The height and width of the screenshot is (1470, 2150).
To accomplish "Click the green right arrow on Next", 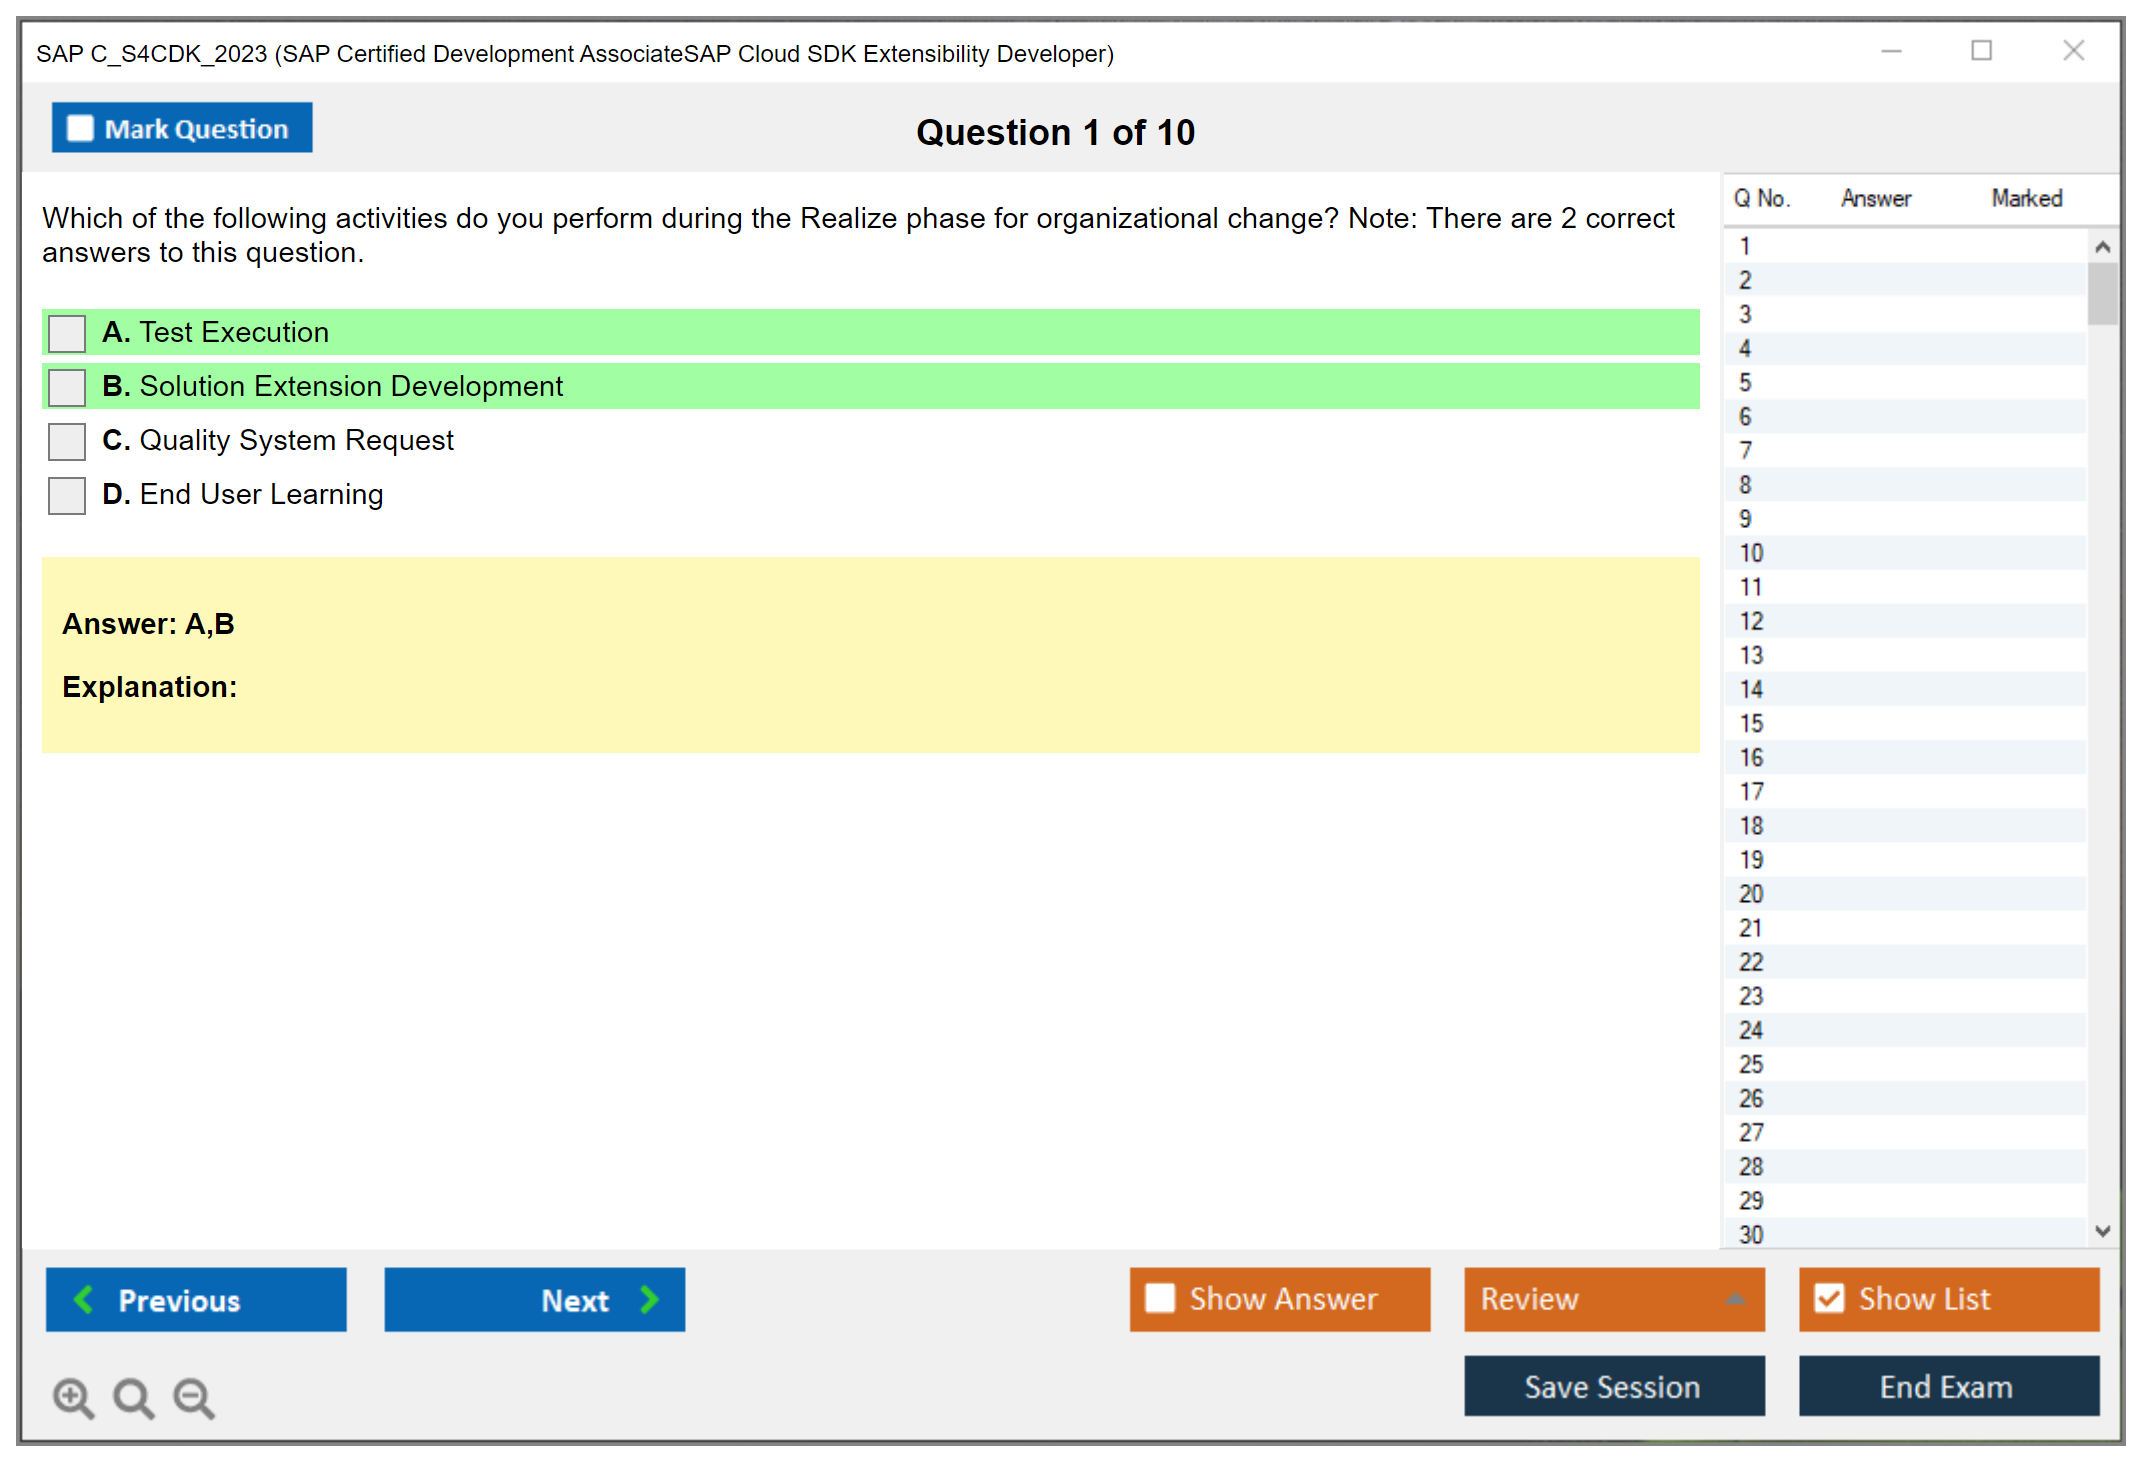I will pyautogui.click(x=649, y=1299).
